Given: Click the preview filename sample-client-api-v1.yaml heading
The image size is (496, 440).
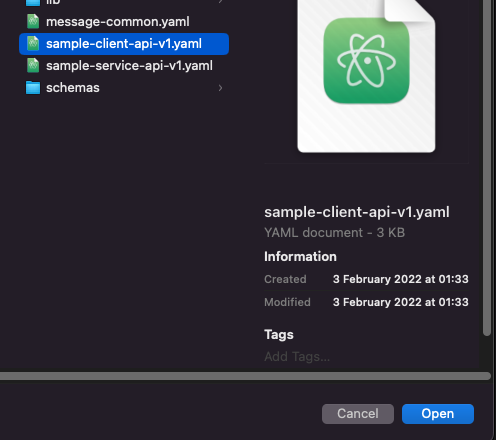Looking at the screenshot, I should coord(357,212).
